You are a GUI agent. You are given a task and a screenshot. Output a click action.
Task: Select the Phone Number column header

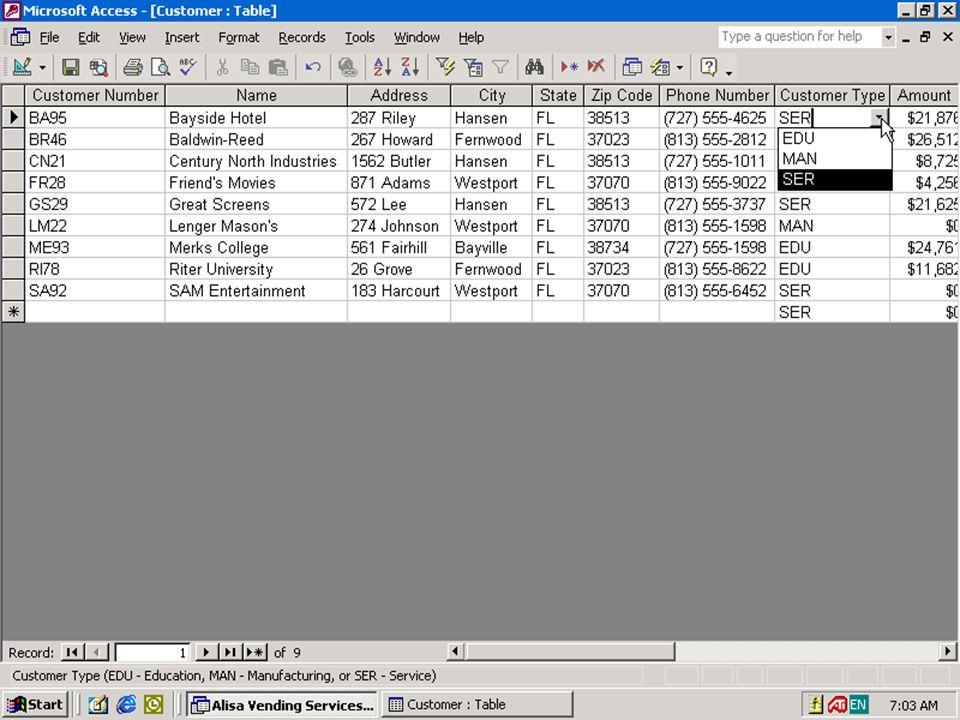[717, 96]
